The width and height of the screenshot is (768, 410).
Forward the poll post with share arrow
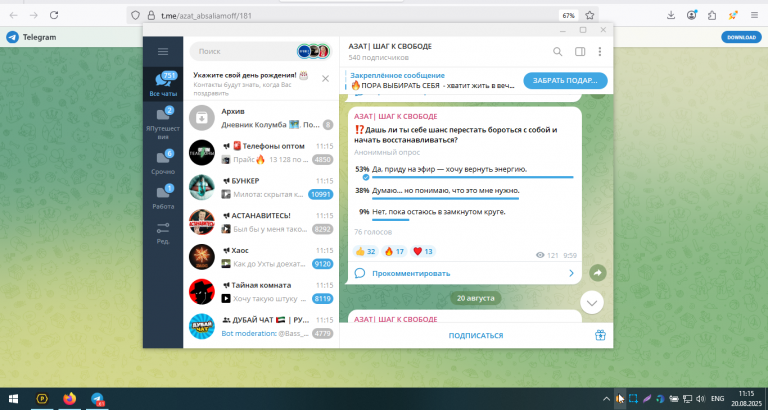[x=598, y=273]
